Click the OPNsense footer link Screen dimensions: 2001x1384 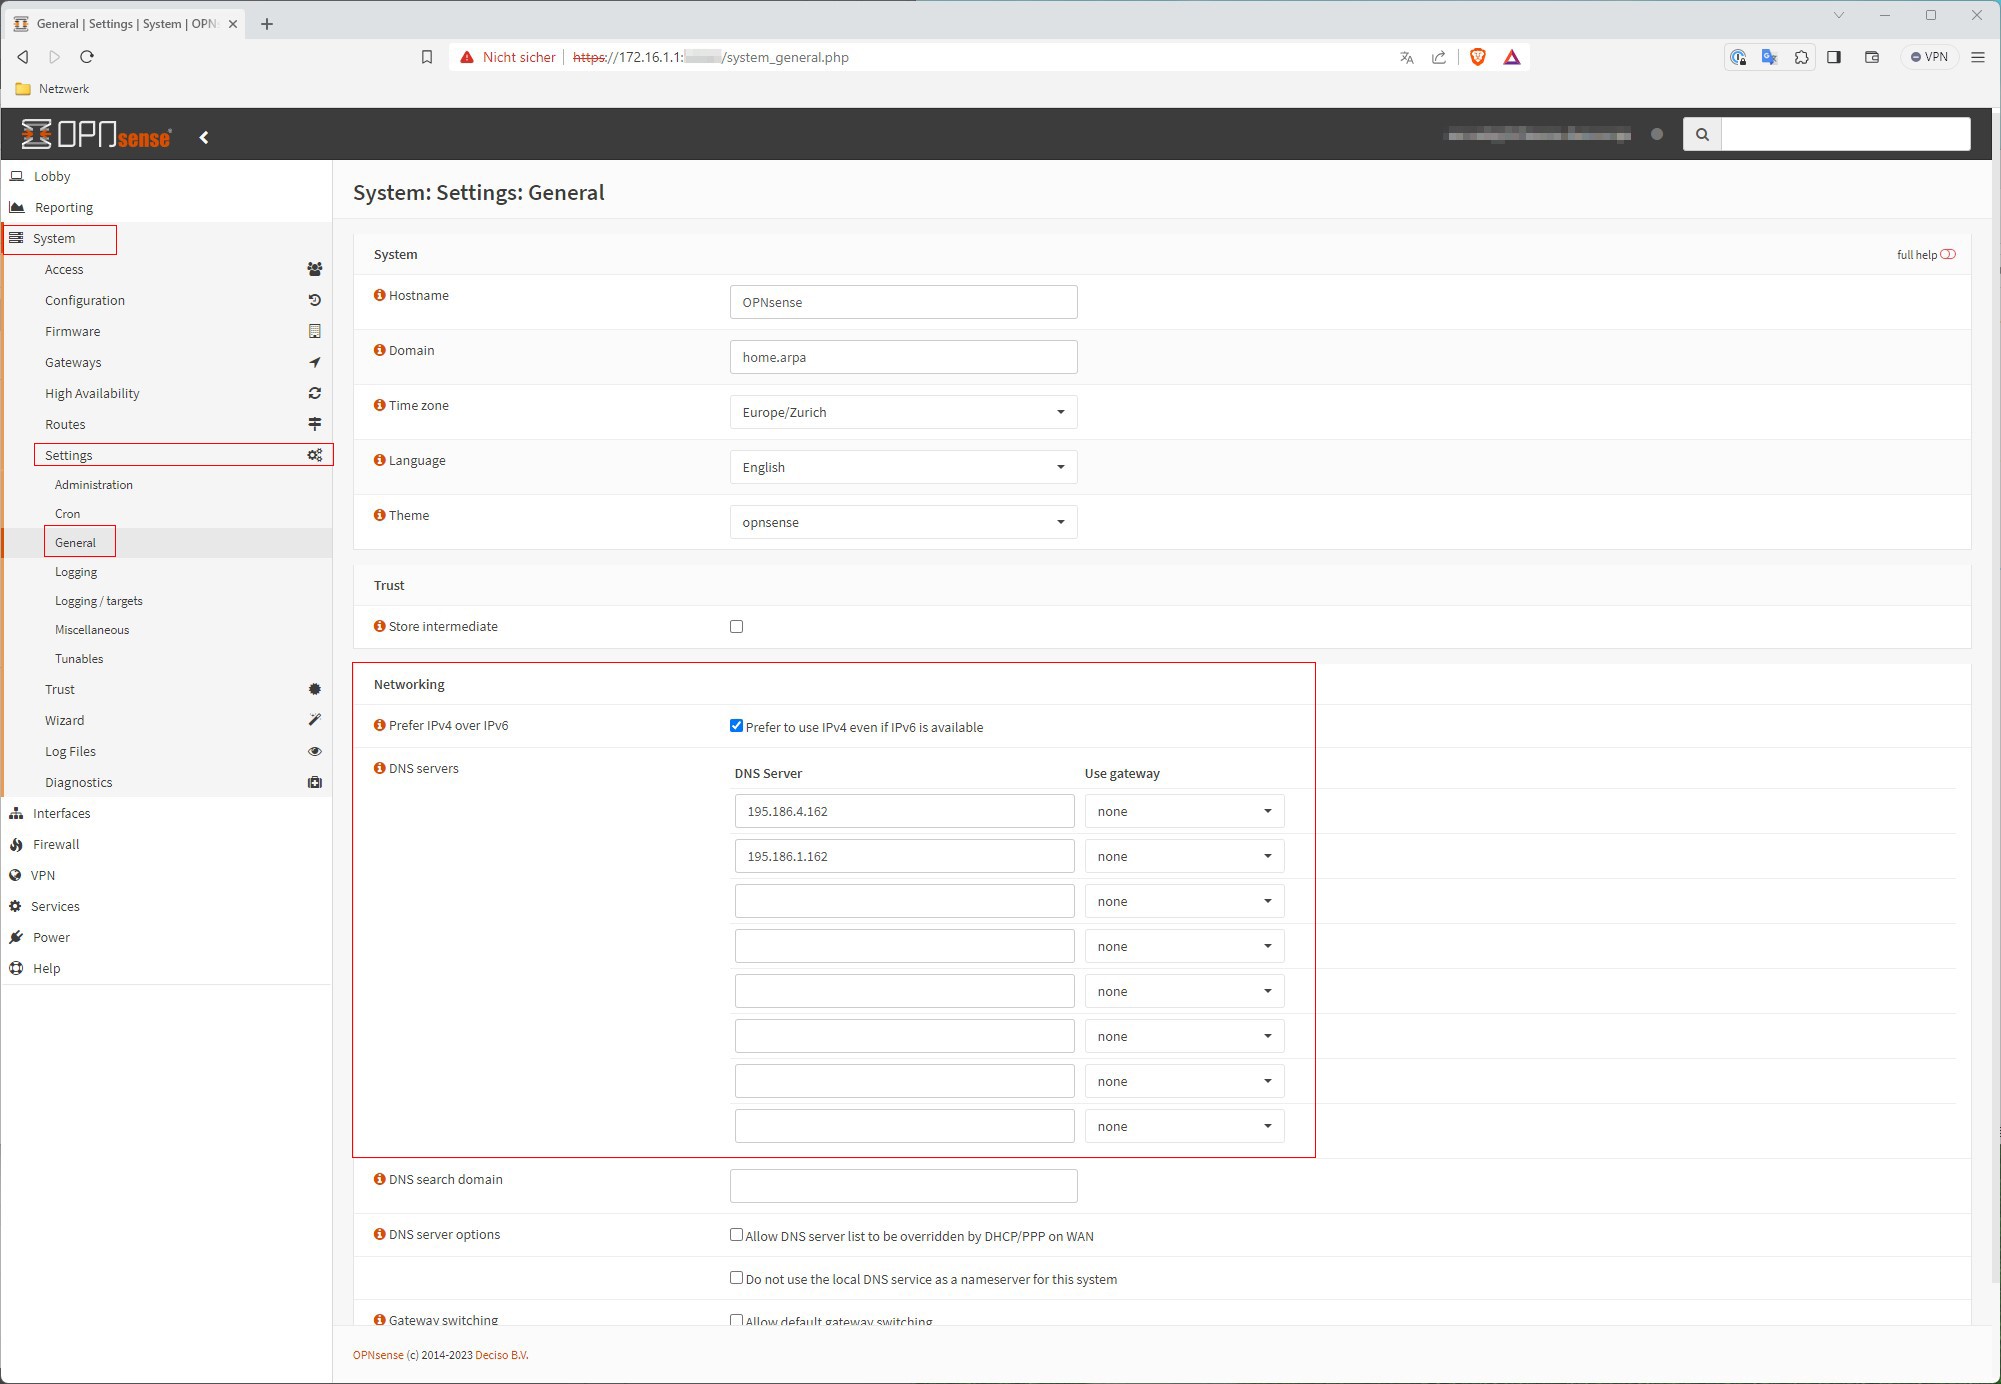point(378,1355)
